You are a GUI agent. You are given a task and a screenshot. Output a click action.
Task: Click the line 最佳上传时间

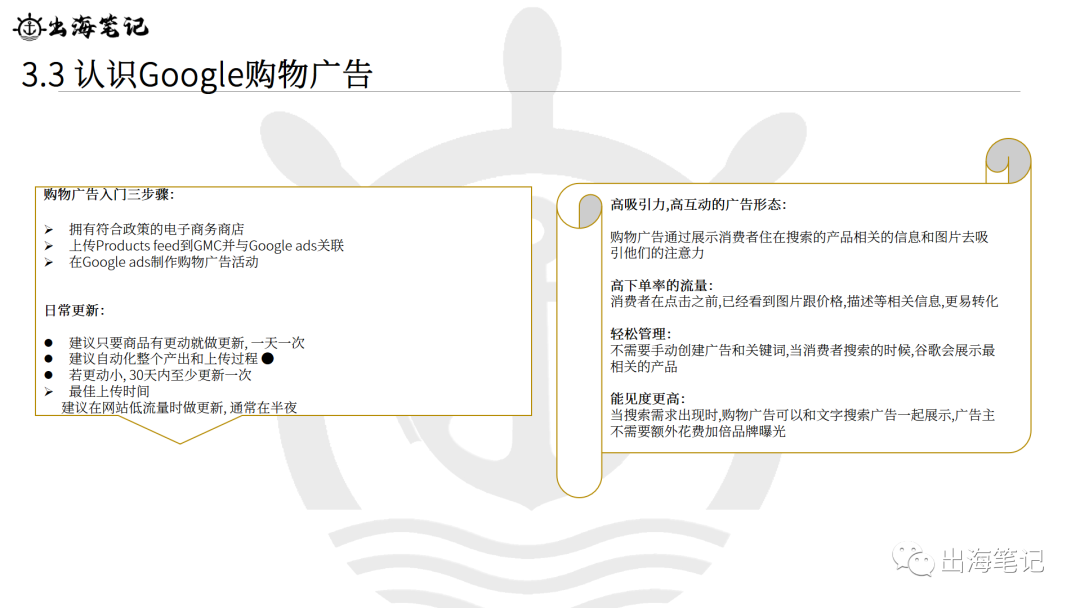[109, 392]
